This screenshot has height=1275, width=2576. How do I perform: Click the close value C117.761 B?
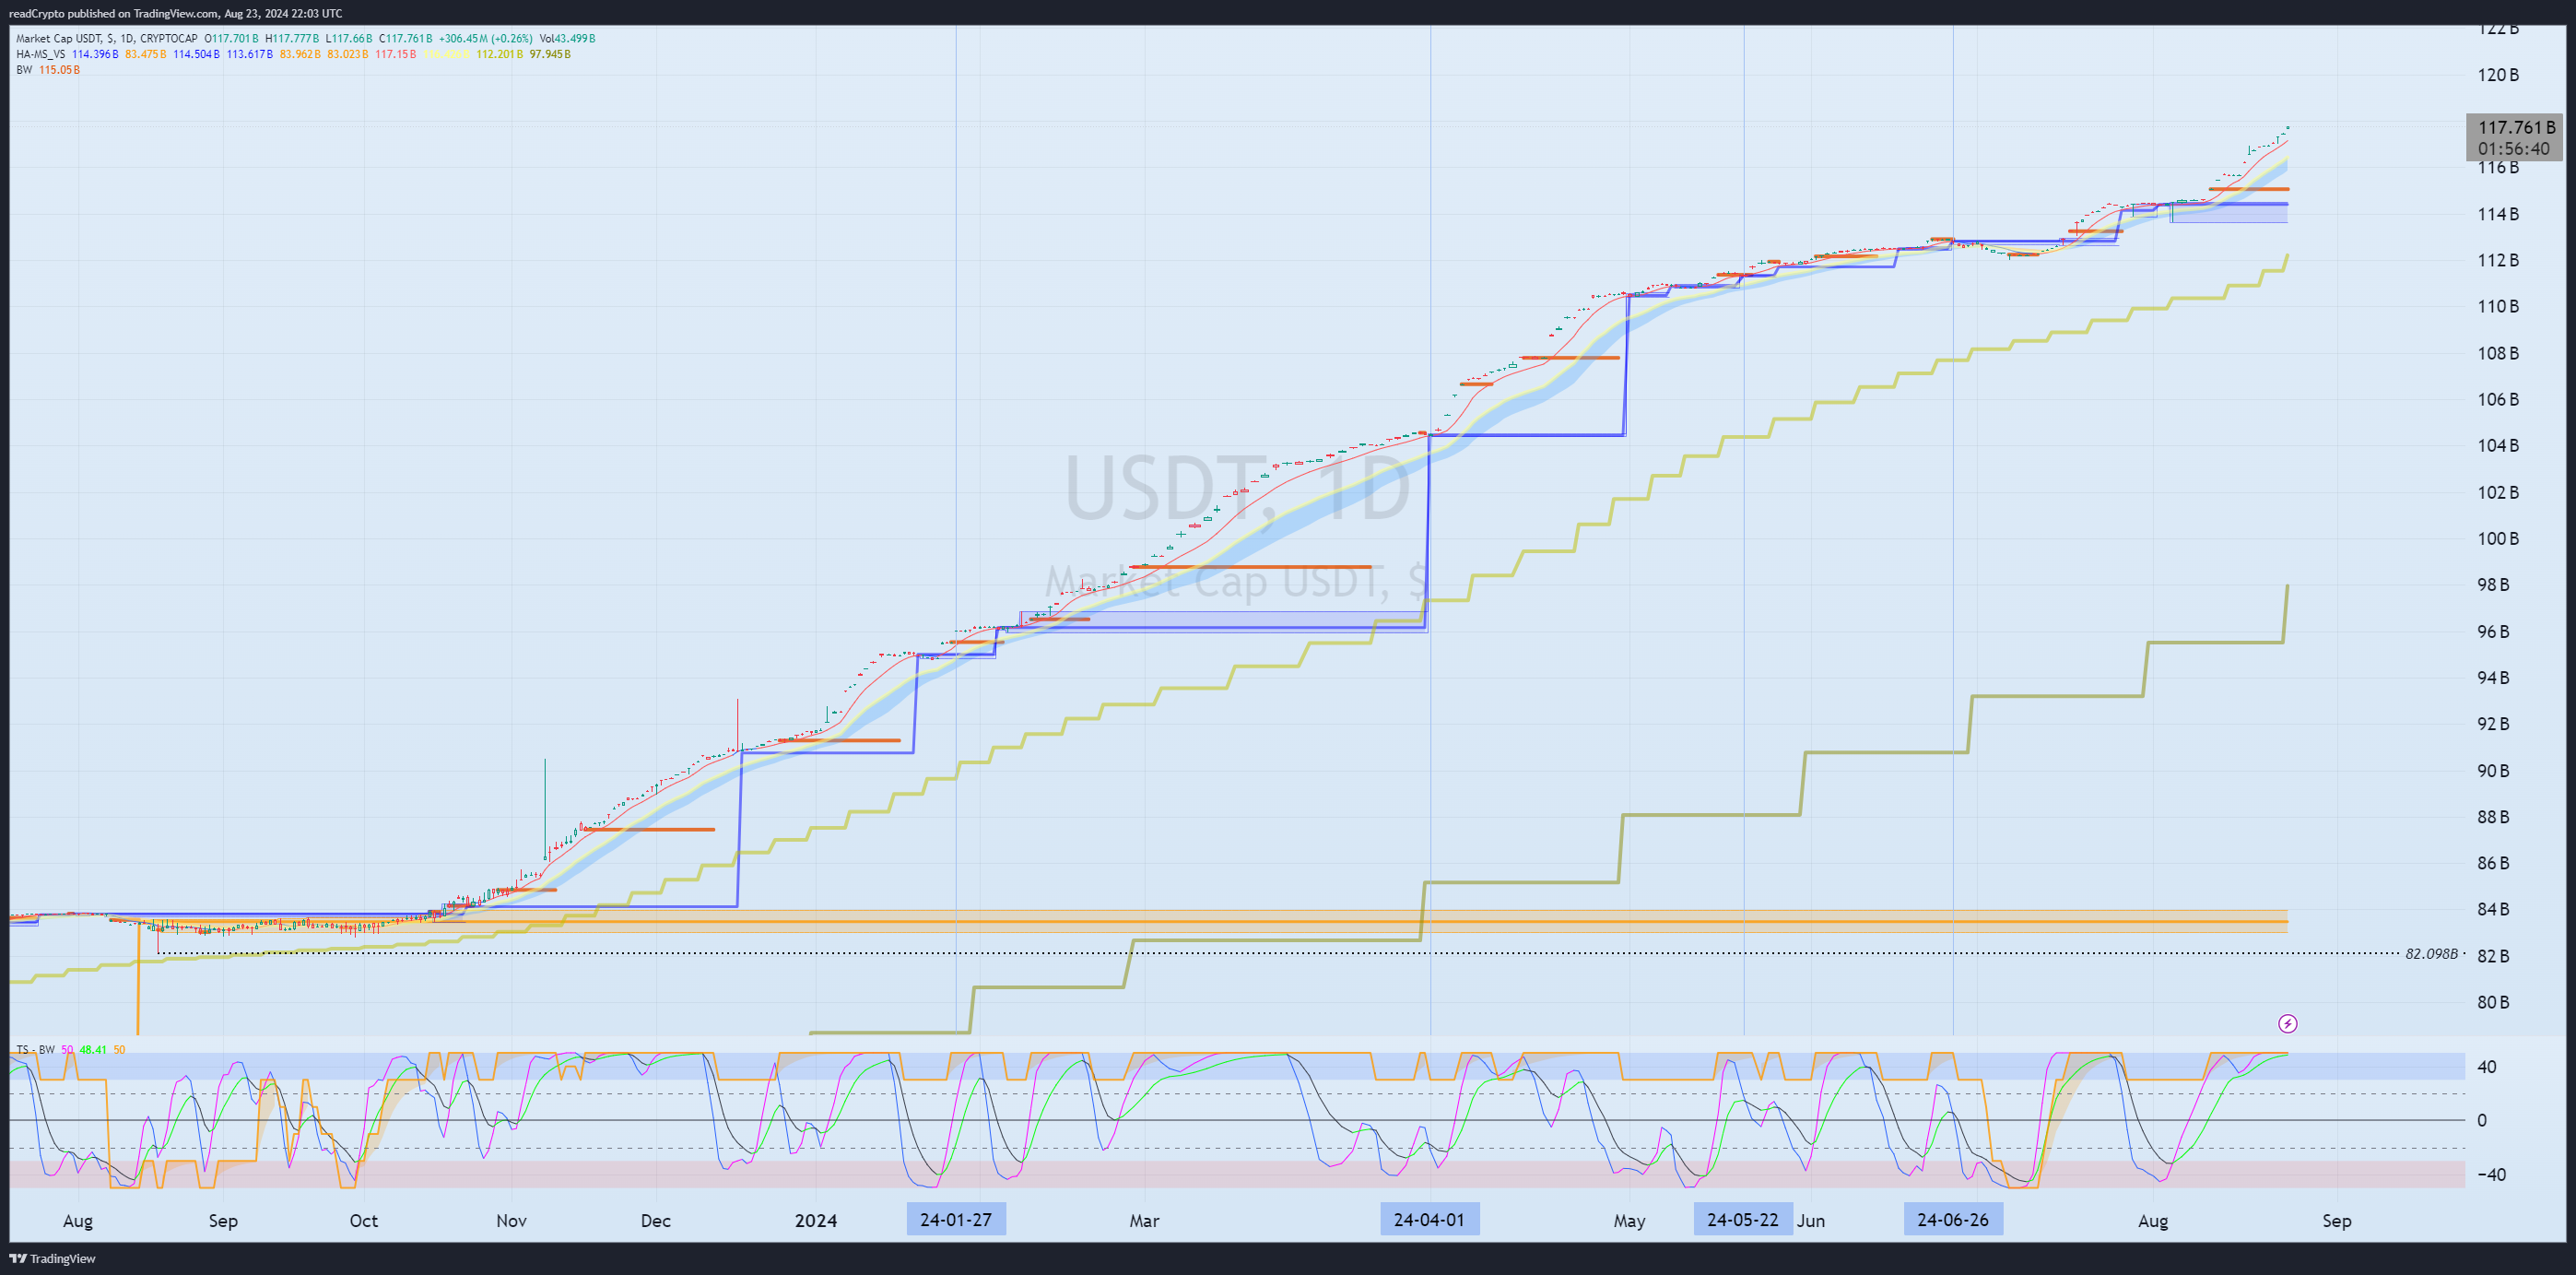[x=406, y=38]
